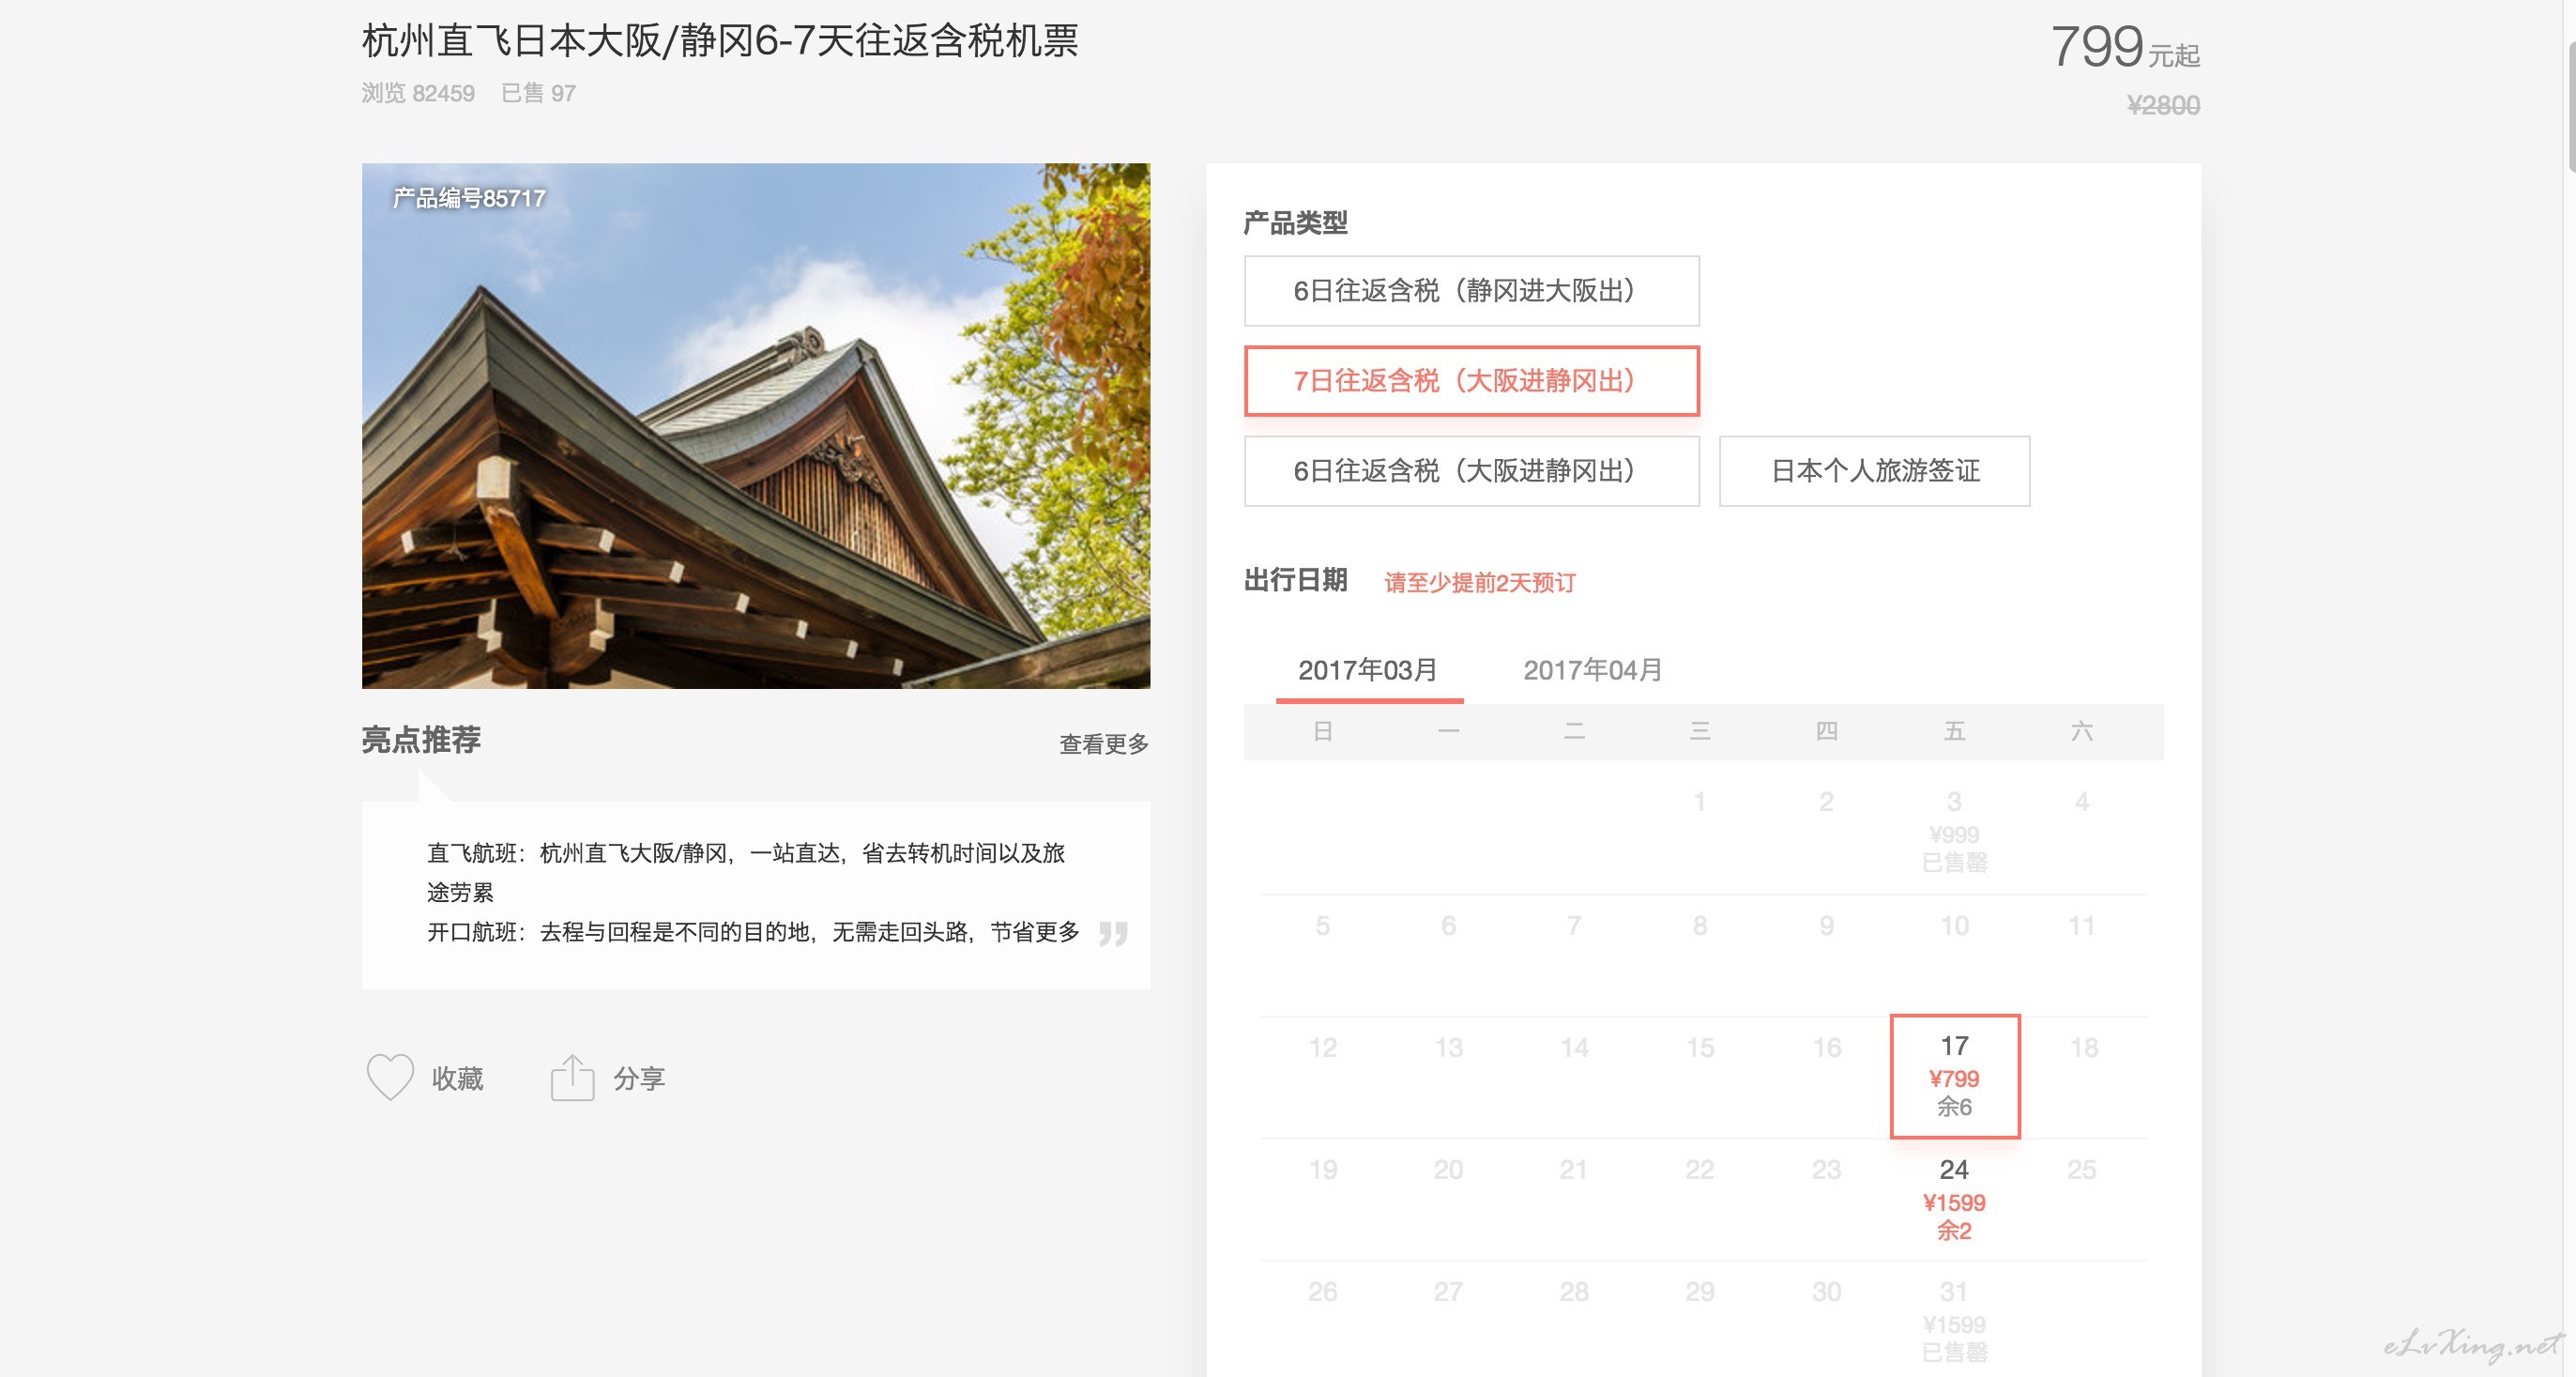Click 产品编号85717 label on photo
Image resolution: width=2576 pixels, height=1377 pixels.
pyautogui.click(x=469, y=198)
